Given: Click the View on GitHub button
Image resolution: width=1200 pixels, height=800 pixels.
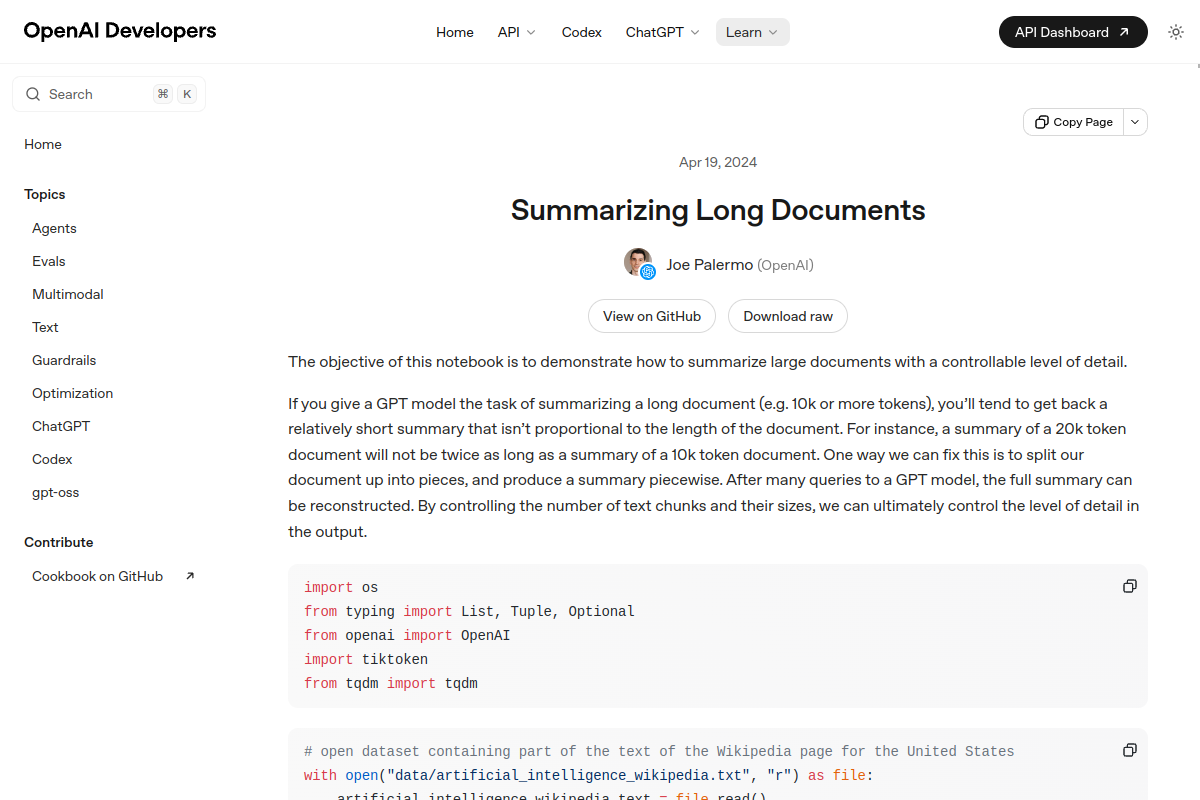Looking at the screenshot, I should (652, 315).
